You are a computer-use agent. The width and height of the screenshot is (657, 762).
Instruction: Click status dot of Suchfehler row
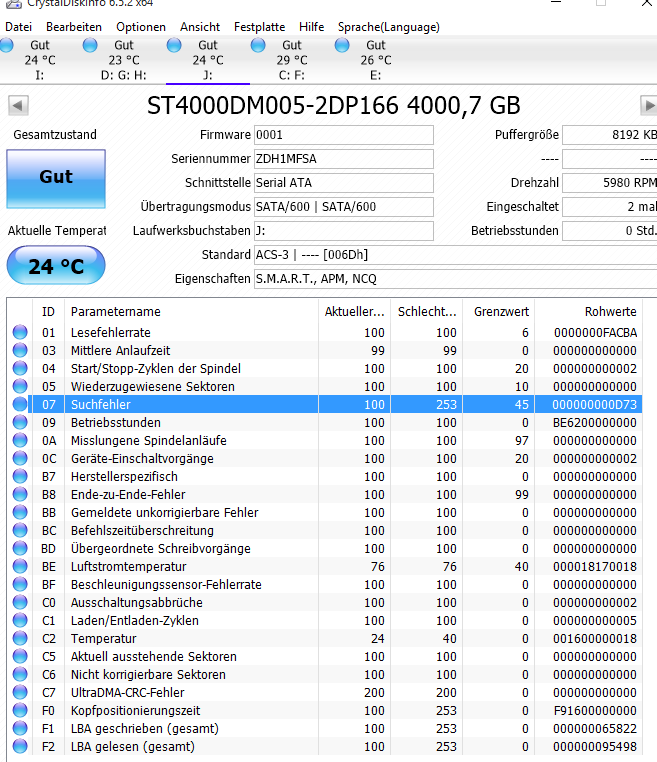click(20, 404)
